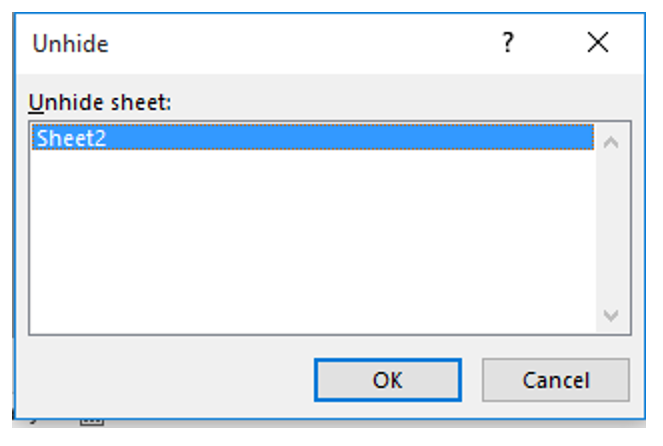Click the Unhide title bar text
This screenshot has height=446, width=663.
70,44
